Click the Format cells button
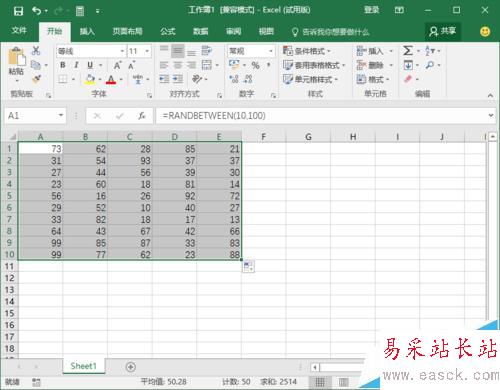The image size is (500, 390). 373,79
